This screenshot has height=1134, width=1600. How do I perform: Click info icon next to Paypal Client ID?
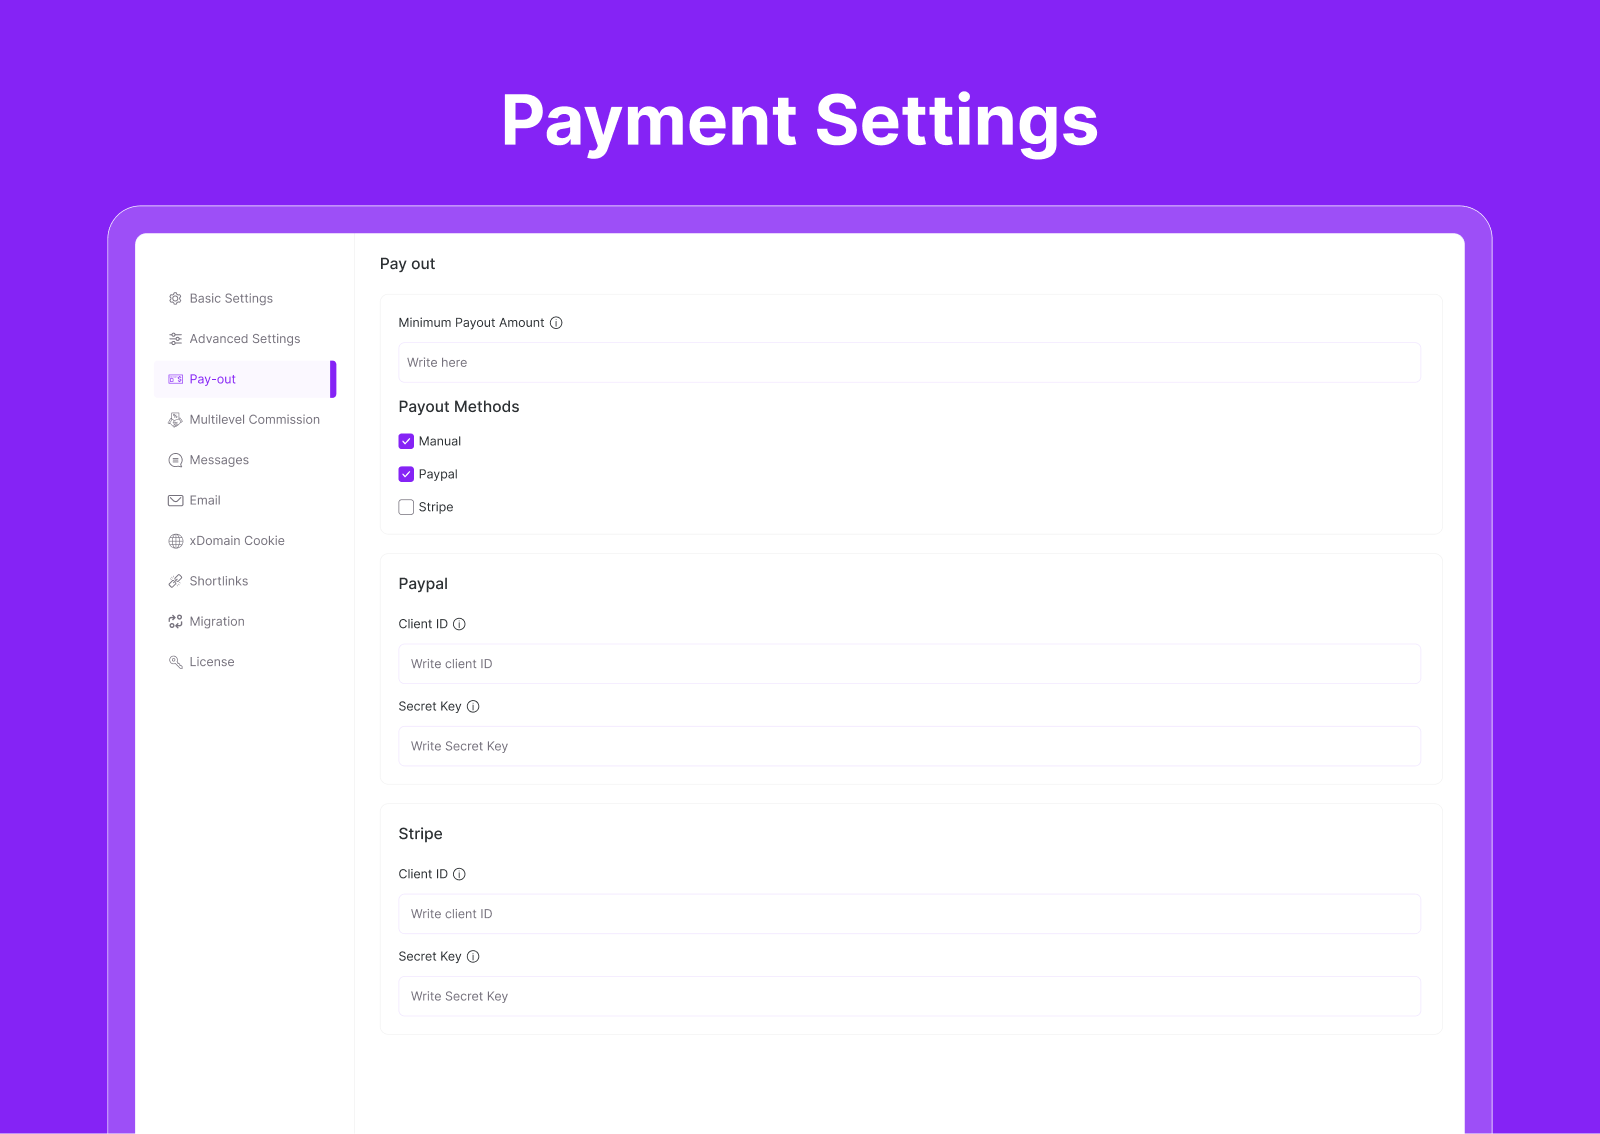point(459,624)
